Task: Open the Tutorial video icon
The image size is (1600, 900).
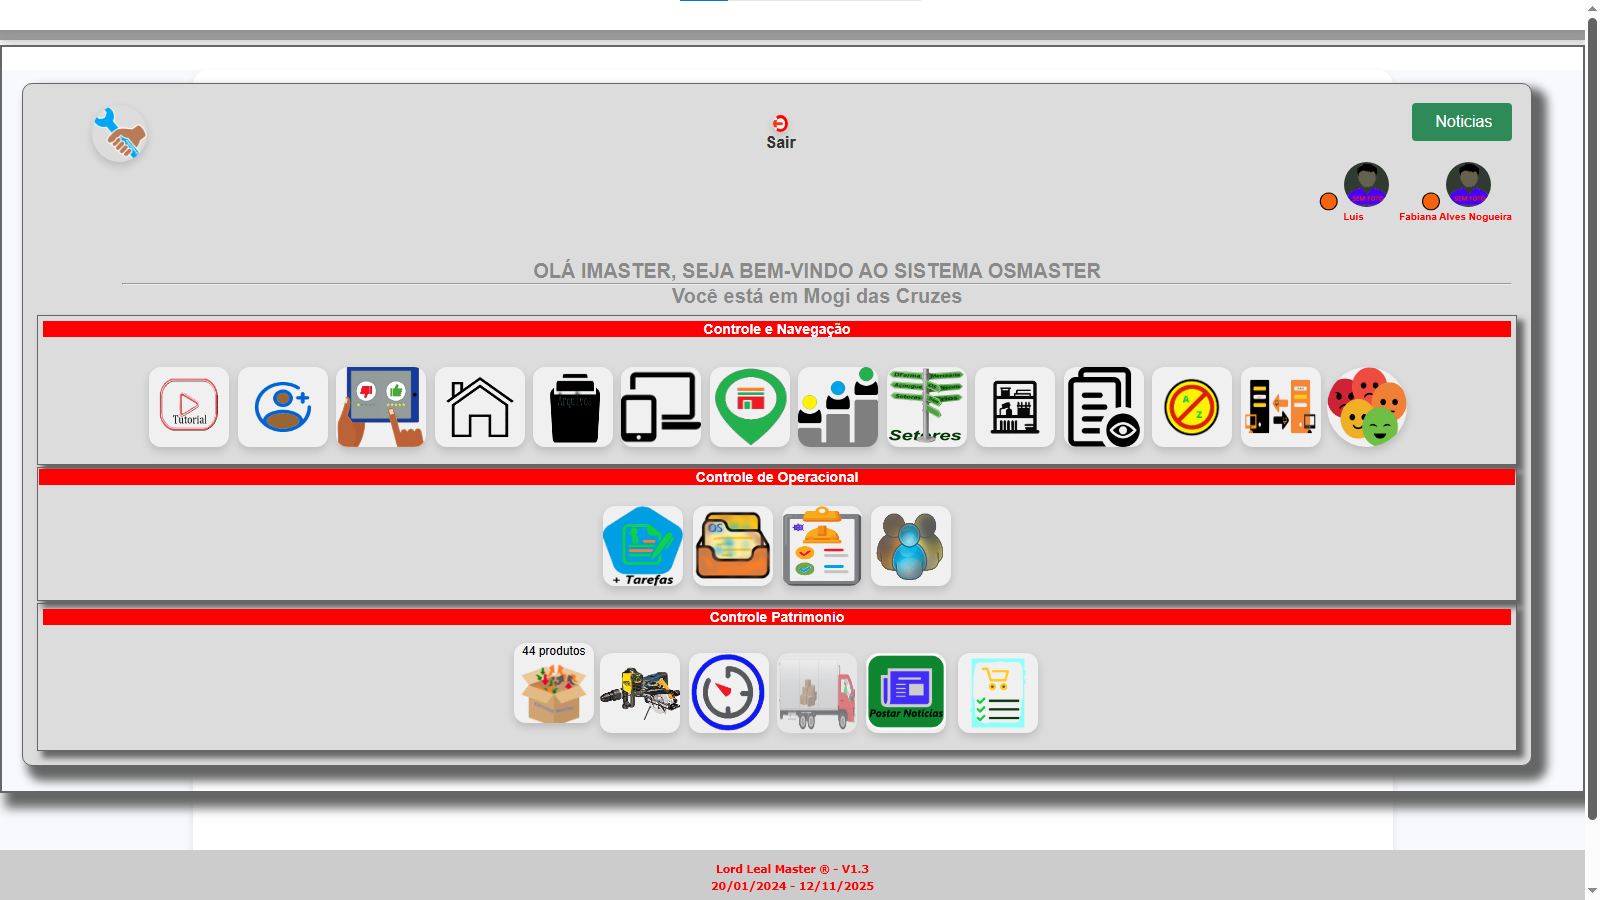Action: tap(189, 407)
